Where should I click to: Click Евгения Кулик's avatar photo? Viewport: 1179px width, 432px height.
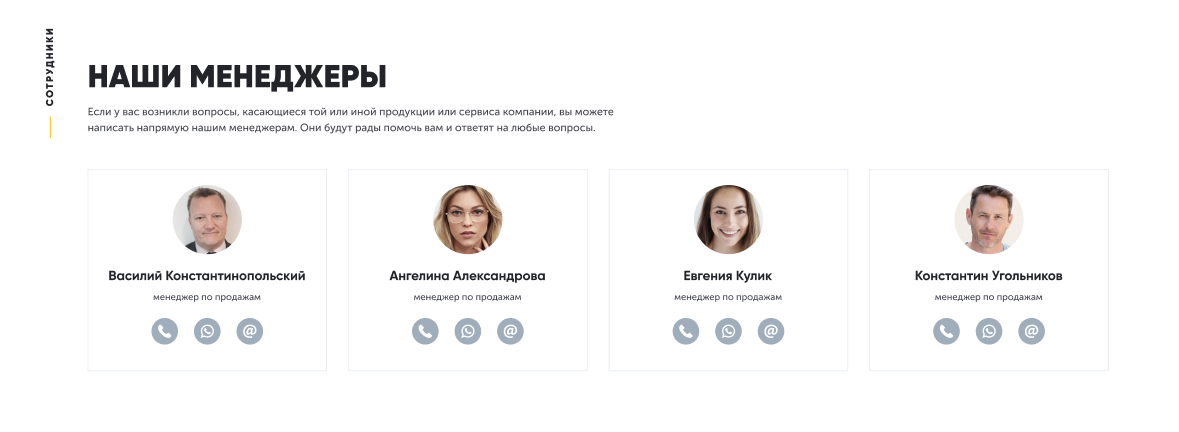click(x=728, y=219)
